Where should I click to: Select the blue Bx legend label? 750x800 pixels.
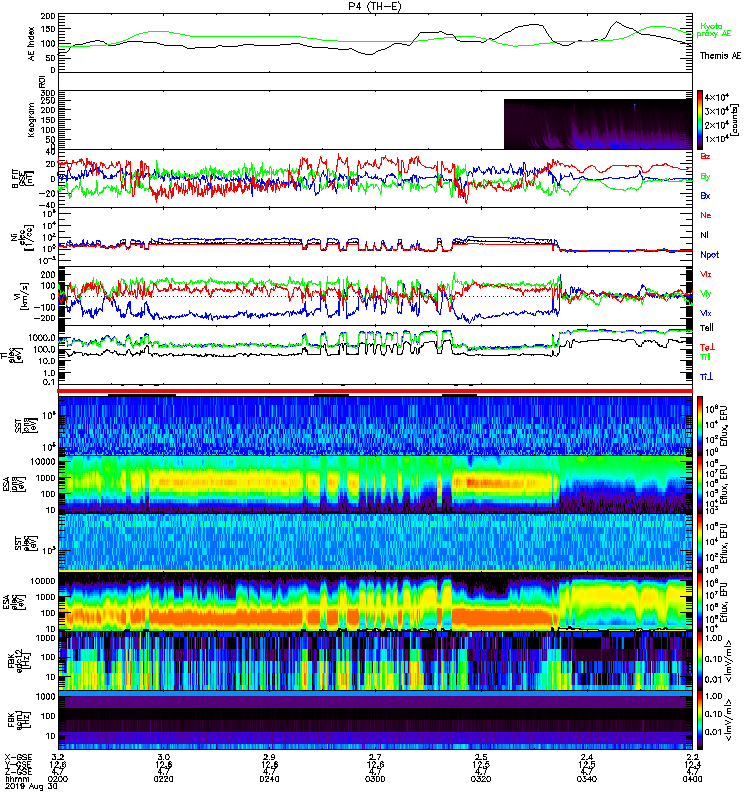tap(705, 196)
